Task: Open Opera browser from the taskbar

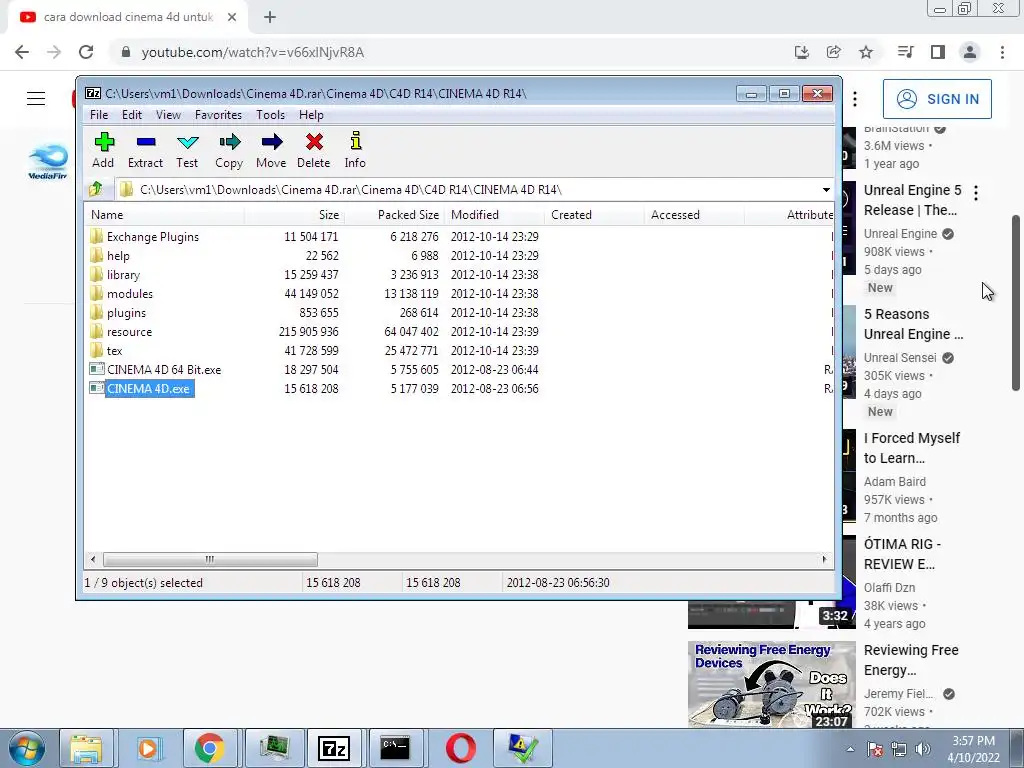Action: tap(460, 748)
